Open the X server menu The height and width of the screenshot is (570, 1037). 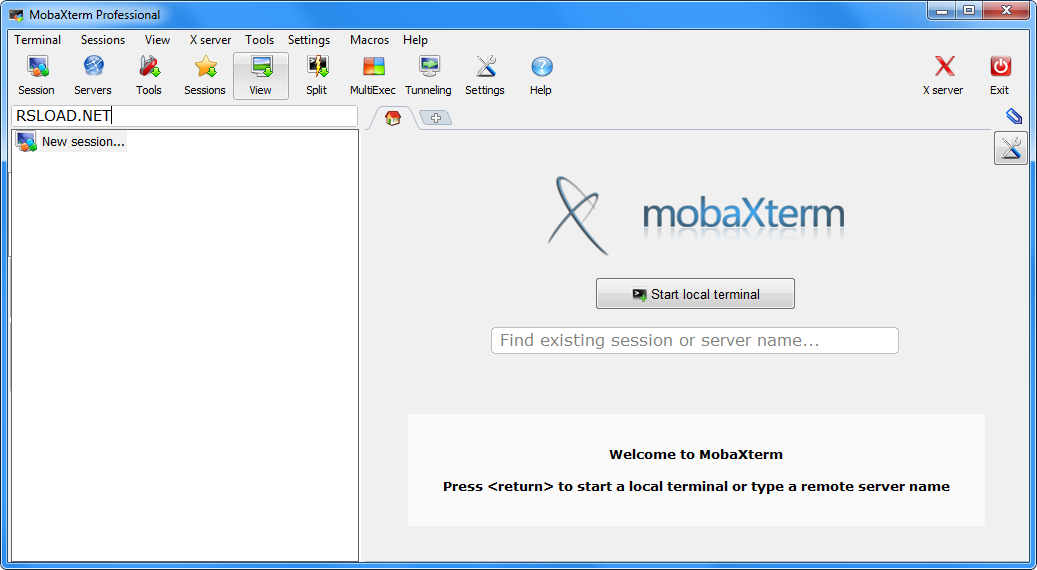tap(210, 40)
